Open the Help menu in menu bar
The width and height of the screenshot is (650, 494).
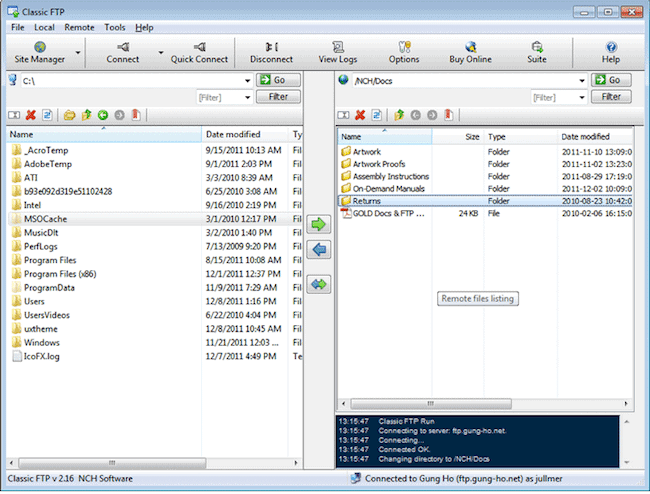point(144,27)
